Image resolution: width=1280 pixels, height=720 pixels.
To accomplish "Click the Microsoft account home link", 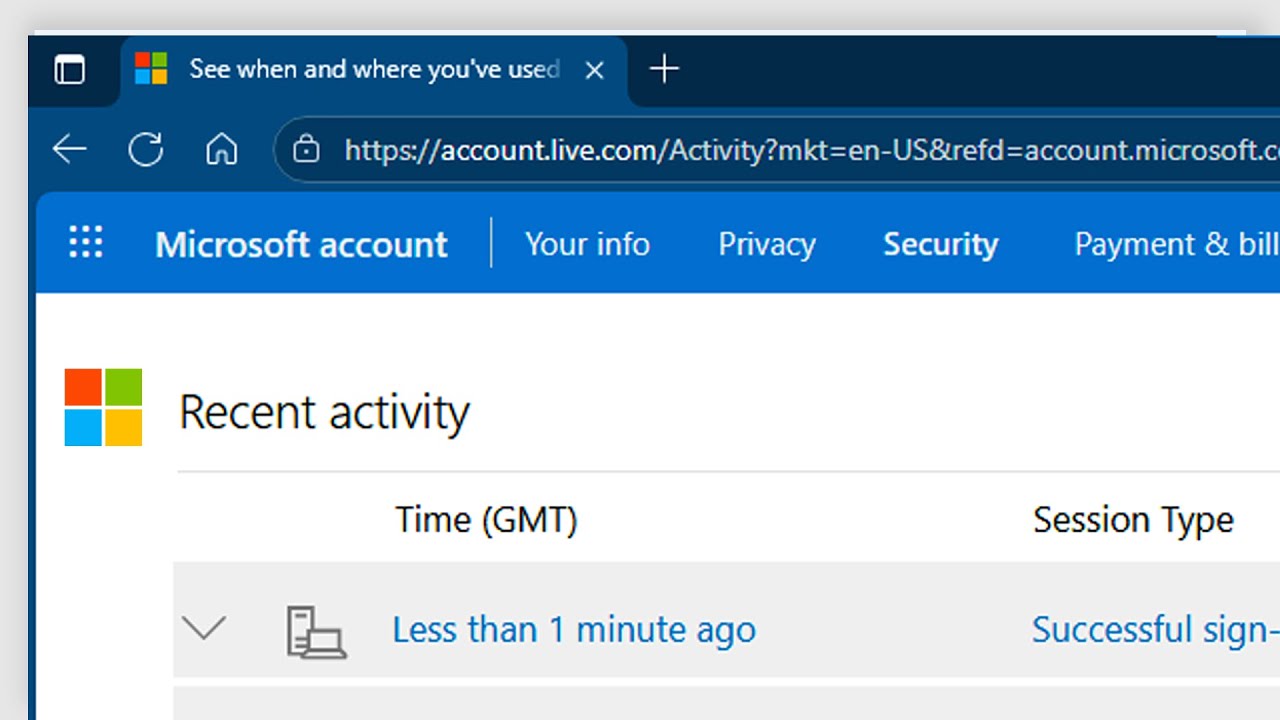I will point(301,244).
